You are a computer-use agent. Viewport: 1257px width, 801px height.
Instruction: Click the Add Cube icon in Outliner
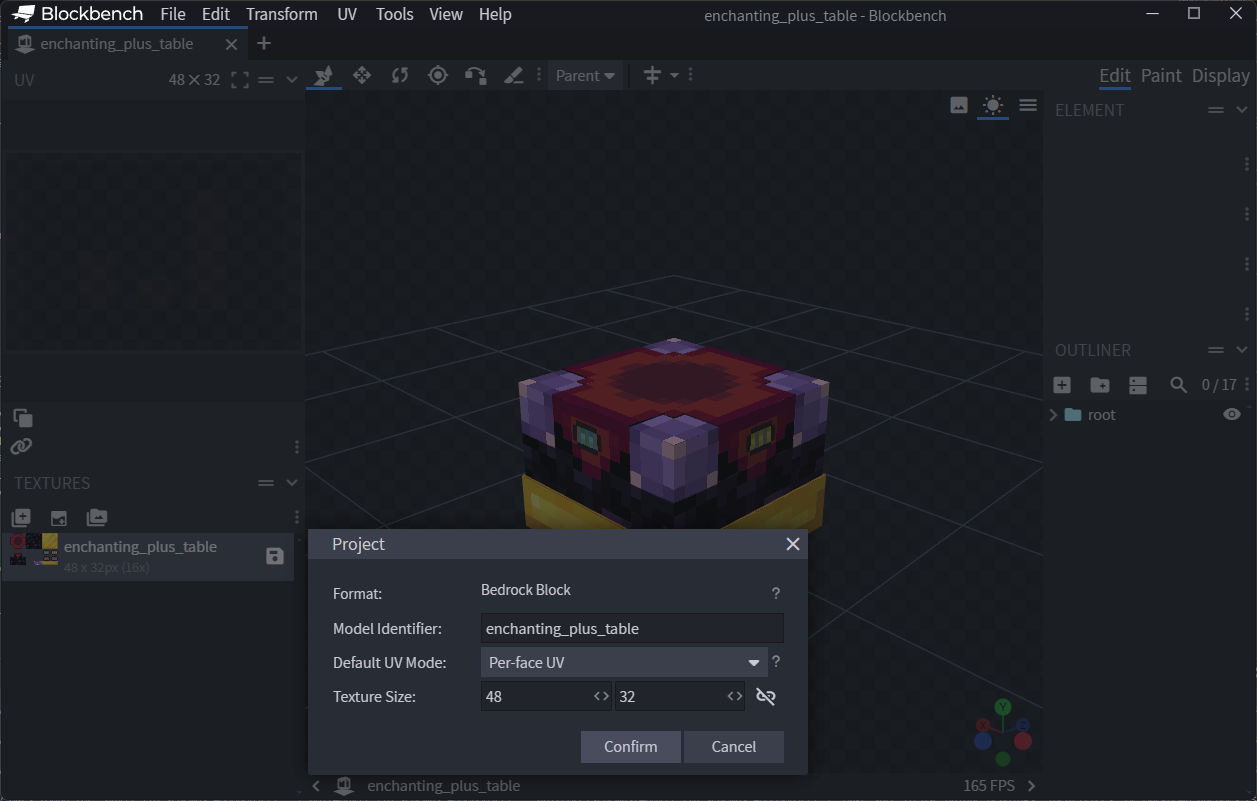(1062, 385)
